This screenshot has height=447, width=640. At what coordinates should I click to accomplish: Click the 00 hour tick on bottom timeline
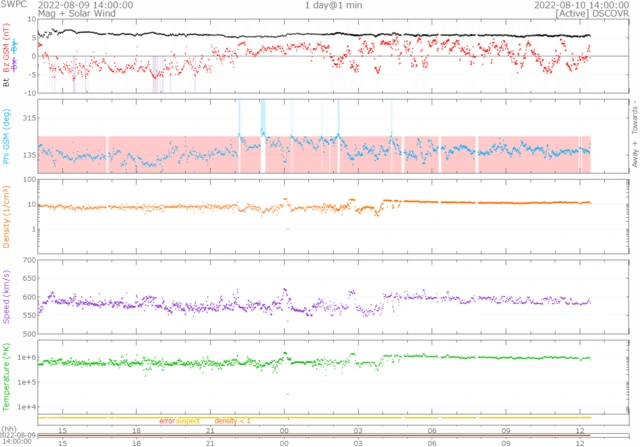pos(286,441)
